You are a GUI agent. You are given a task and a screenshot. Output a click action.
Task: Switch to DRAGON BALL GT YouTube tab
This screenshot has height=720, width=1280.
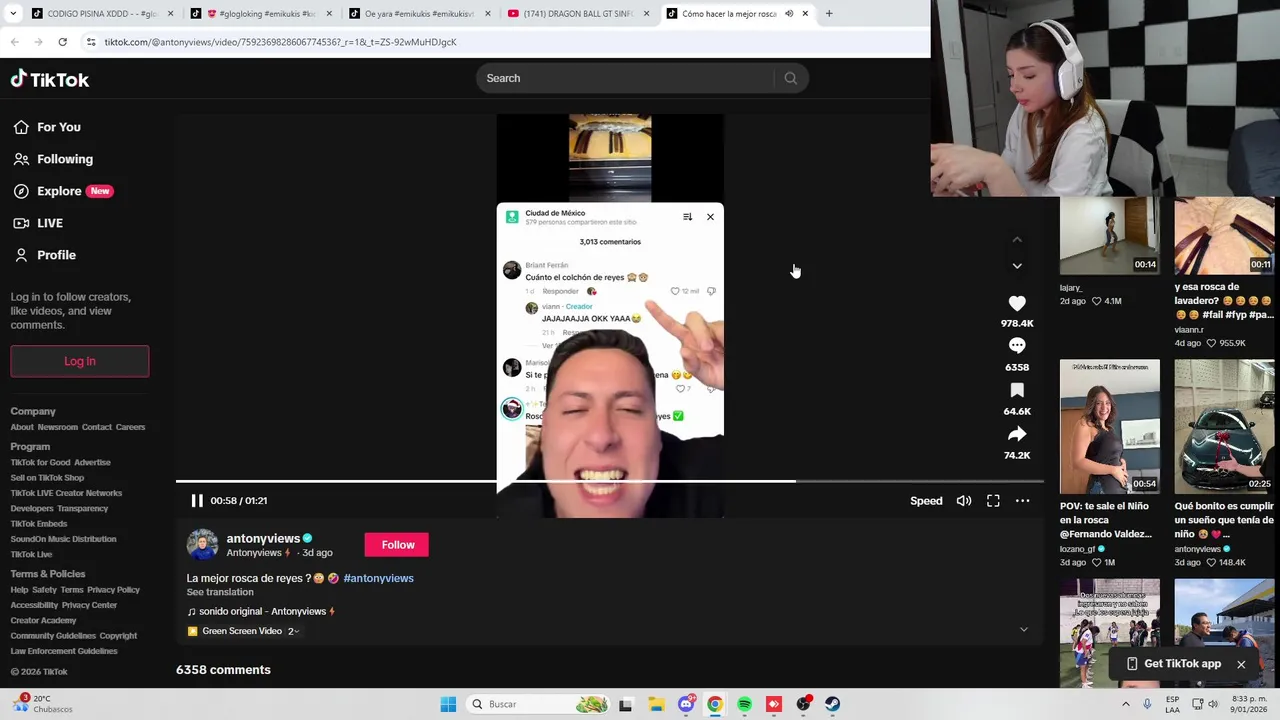click(x=577, y=14)
